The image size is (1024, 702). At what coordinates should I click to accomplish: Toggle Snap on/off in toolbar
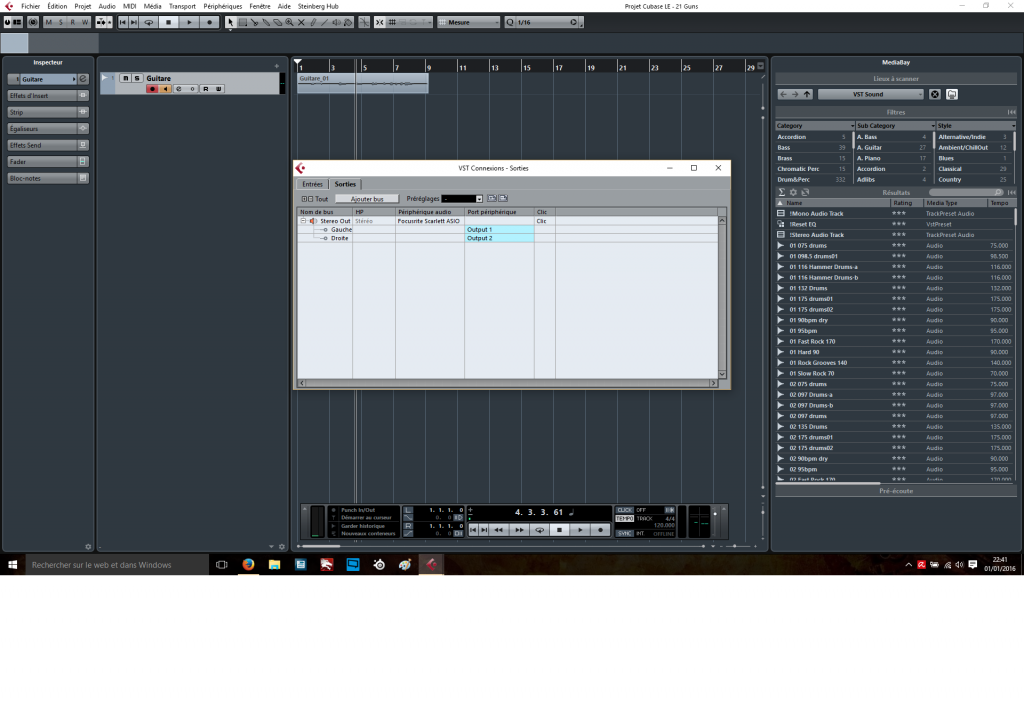coord(379,22)
